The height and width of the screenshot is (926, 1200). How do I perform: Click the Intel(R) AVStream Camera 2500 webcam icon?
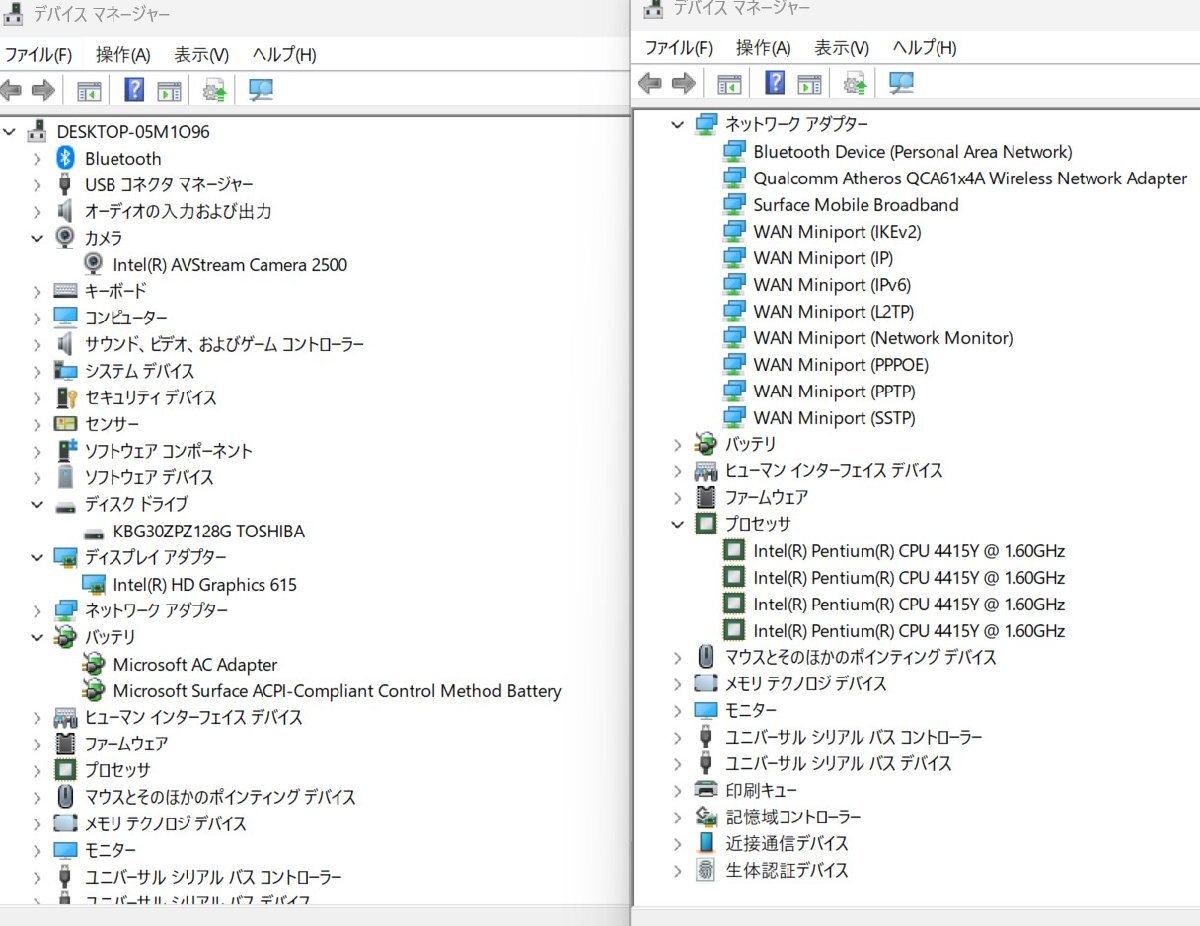pos(93,264)
